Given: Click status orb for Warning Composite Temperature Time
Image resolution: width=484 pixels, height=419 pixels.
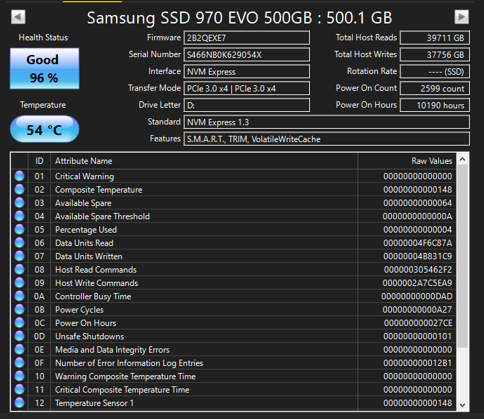Looking at the screenshot, I should click(20, 376).
